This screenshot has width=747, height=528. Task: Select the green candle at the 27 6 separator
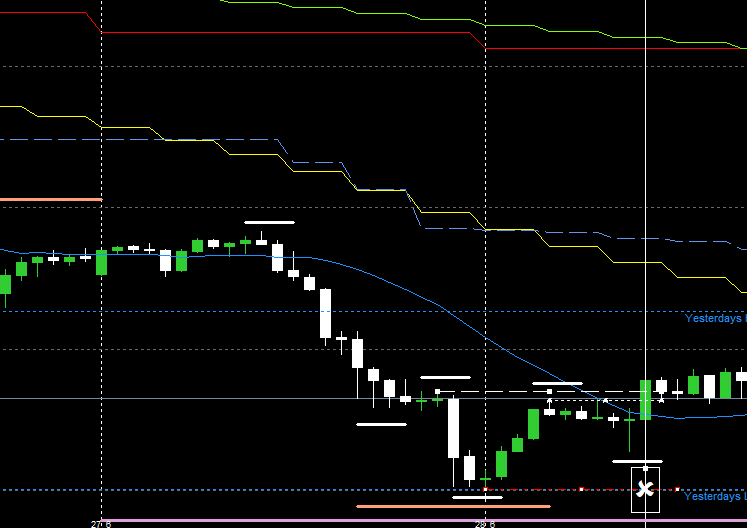point(101,262)
